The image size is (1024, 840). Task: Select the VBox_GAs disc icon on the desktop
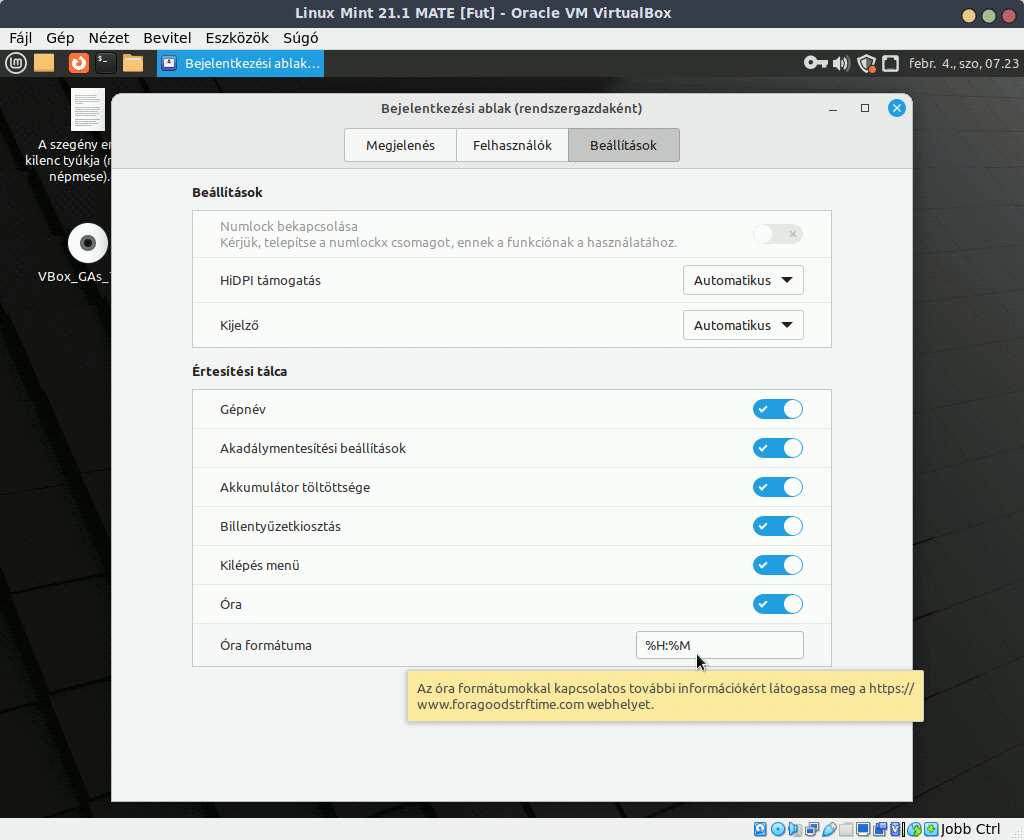(88, 243)
